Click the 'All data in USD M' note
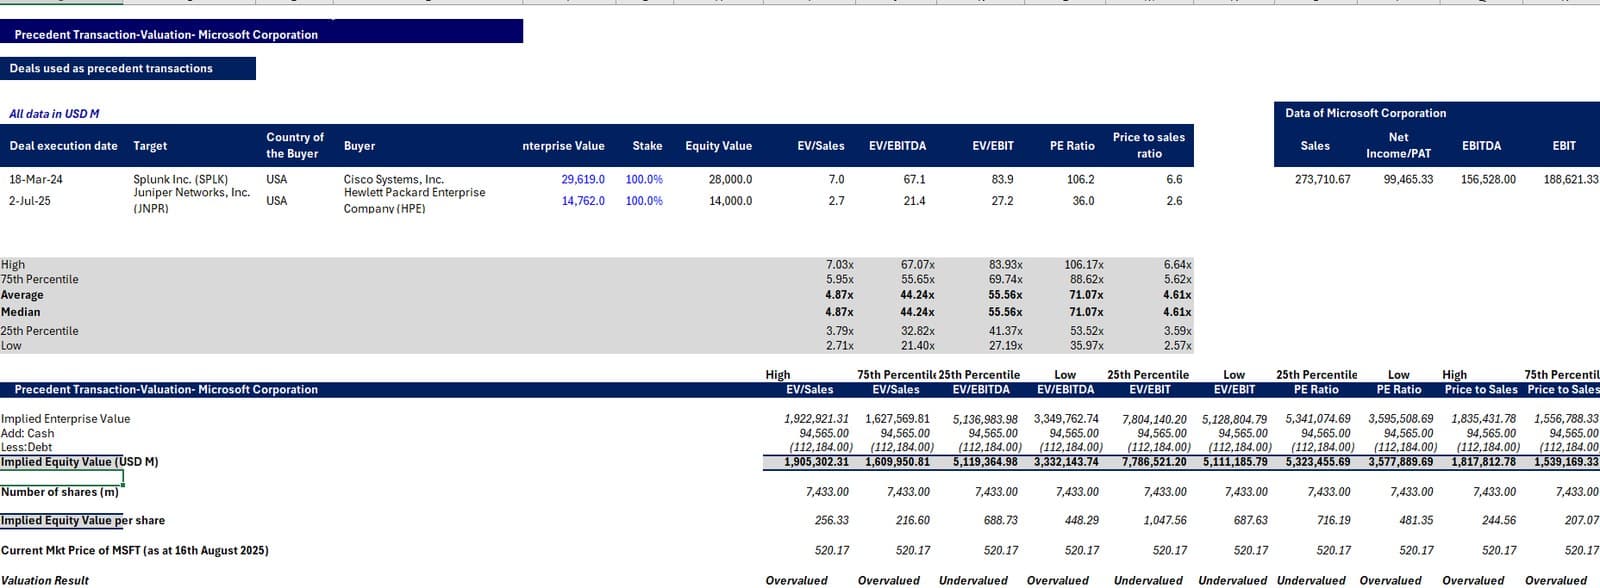This screenshot has width=1600, height=588. (54, 114)
